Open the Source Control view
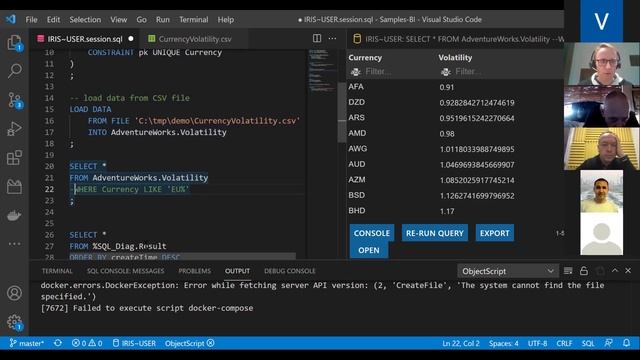 [x=15, y=100]
